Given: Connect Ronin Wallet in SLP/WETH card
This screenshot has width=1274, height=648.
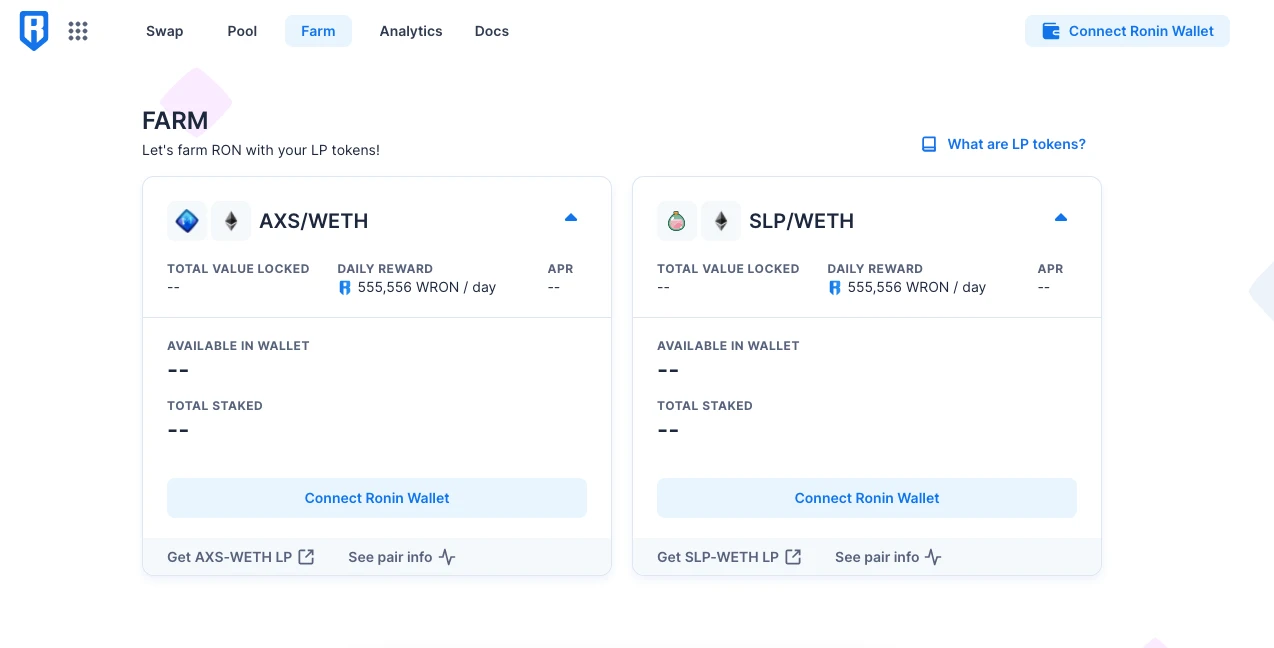Looking at the screenshot, I should point(867,498).
